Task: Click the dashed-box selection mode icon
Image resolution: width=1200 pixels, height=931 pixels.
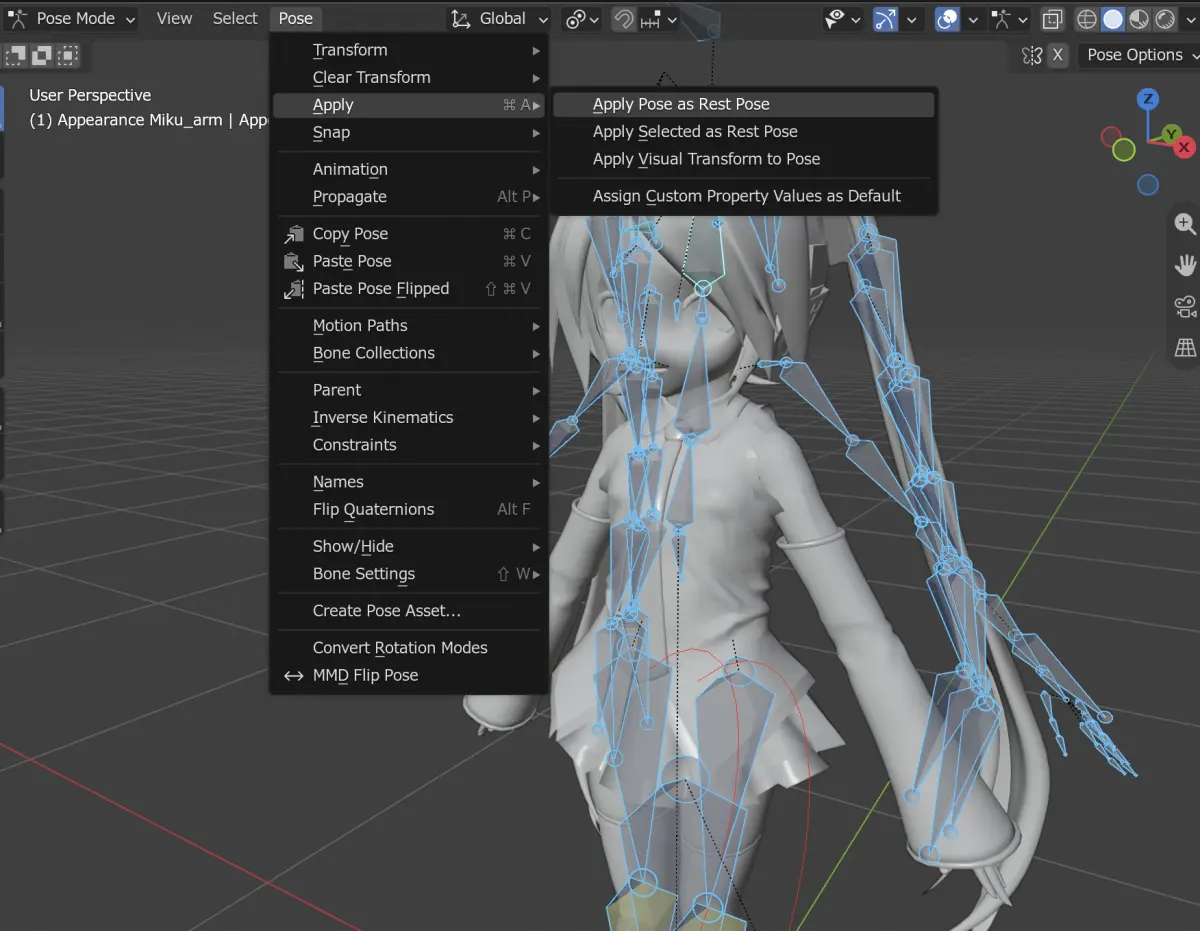Action: [x=68, y=55]
